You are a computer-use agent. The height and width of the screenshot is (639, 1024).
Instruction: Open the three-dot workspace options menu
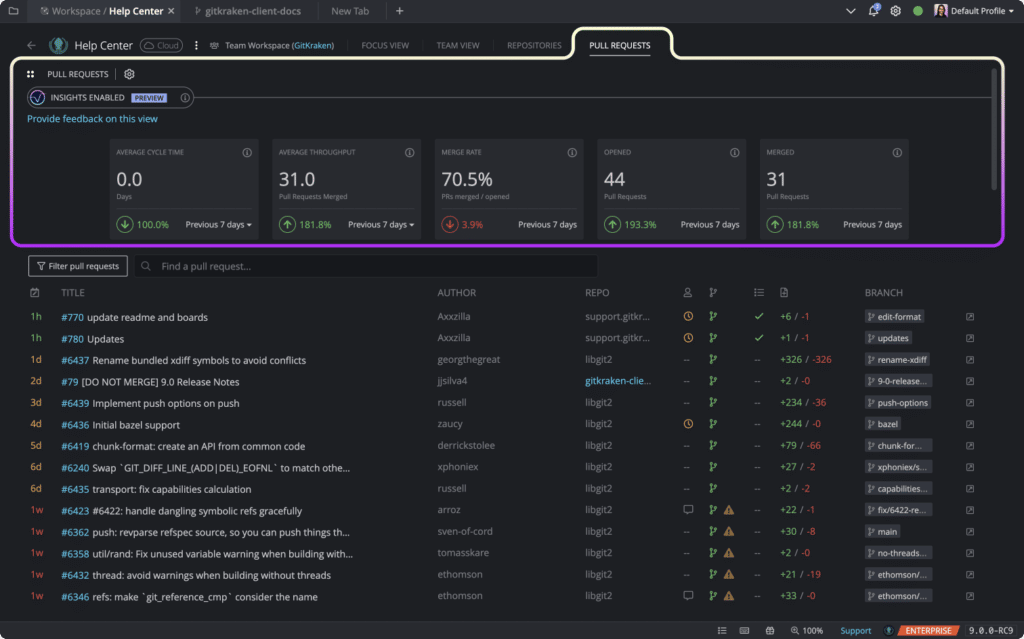click(196, 45)
